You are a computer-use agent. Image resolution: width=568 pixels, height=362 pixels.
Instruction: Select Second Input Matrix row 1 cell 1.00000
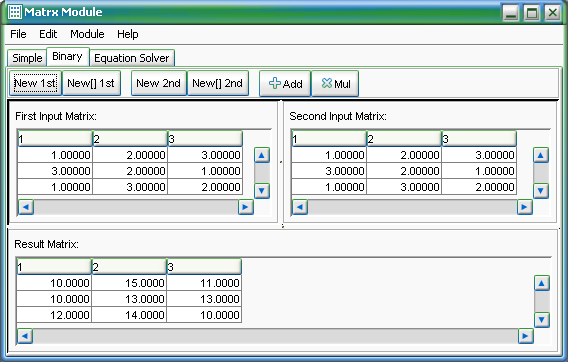(x=329, y=155)
